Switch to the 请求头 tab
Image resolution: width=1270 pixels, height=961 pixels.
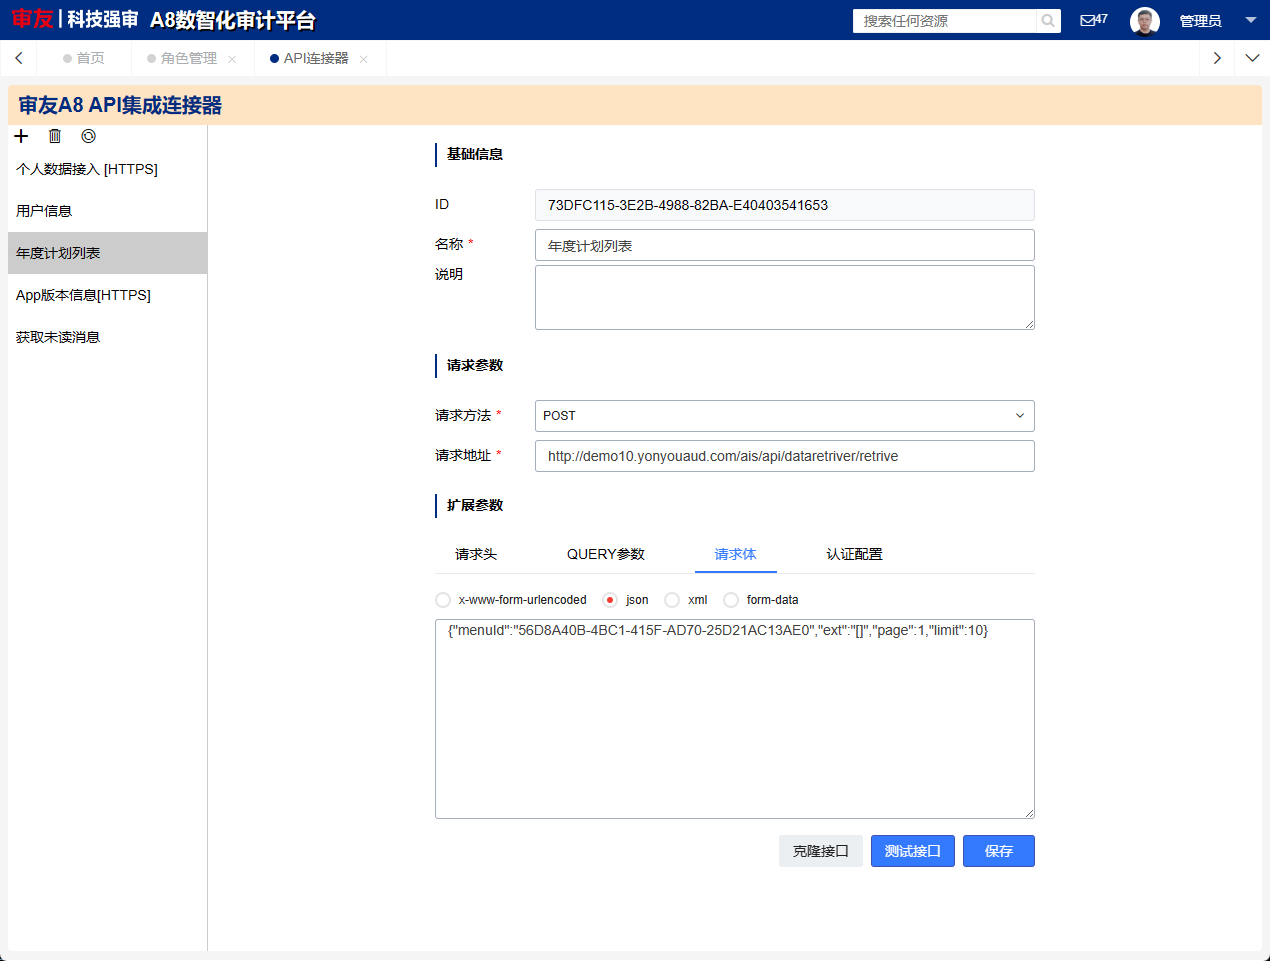coord(476,554)
